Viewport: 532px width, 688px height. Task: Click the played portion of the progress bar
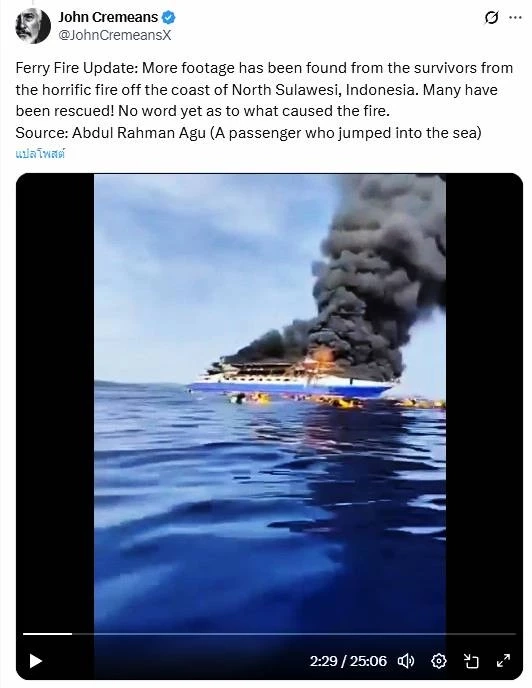pyautogui.click(x=47, y=634)
